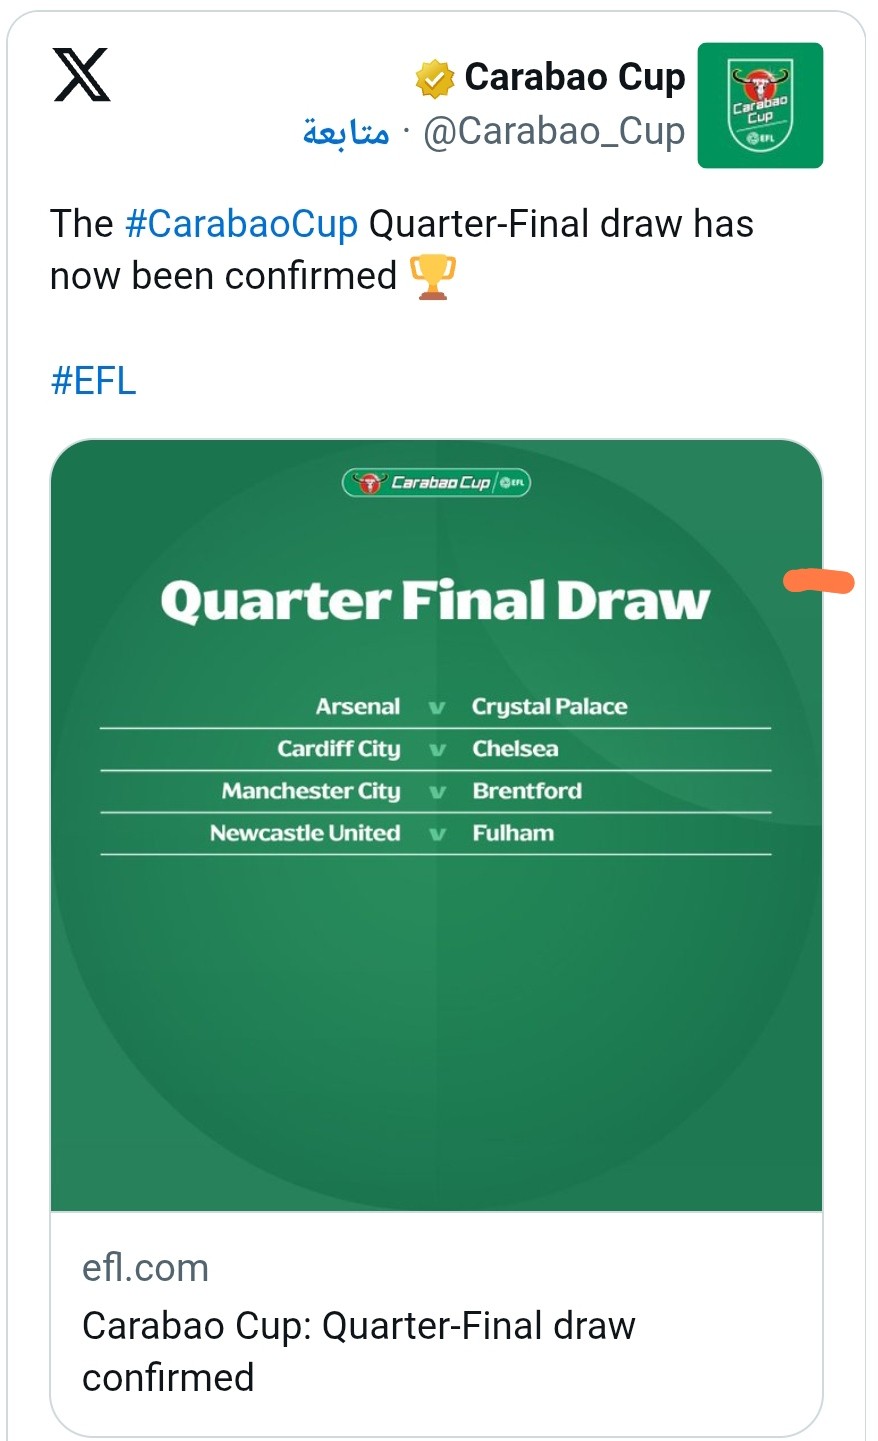The height and width of the screenshot is (1441, 878).
Task: Open the #CarabaoCup hashtag
Action: click(241, 224)
